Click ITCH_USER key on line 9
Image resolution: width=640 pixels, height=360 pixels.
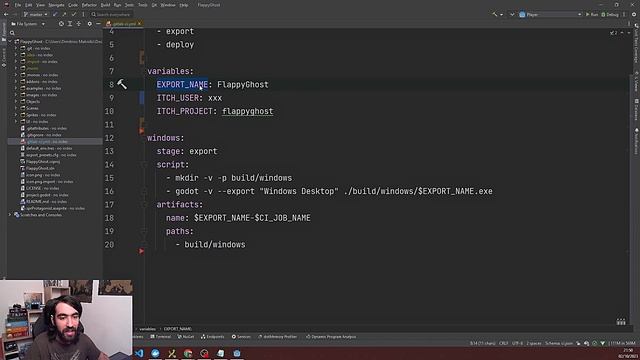[x=178, y=98]
